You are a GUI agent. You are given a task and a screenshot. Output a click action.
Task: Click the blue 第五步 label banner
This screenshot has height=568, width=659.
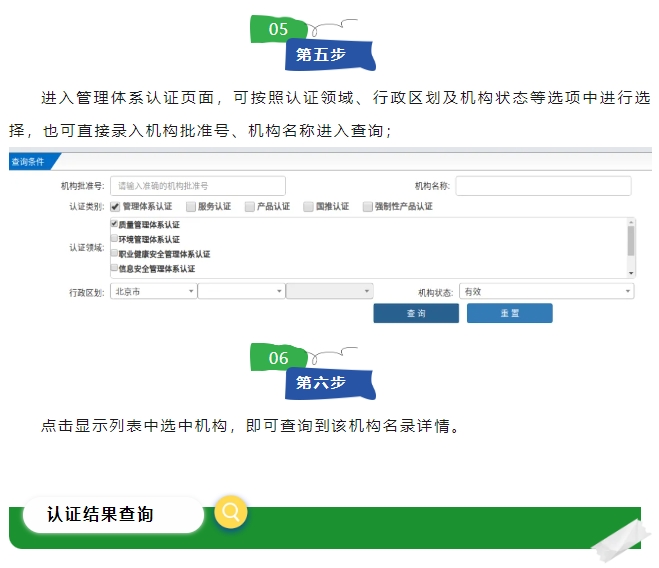click(322, 55)
